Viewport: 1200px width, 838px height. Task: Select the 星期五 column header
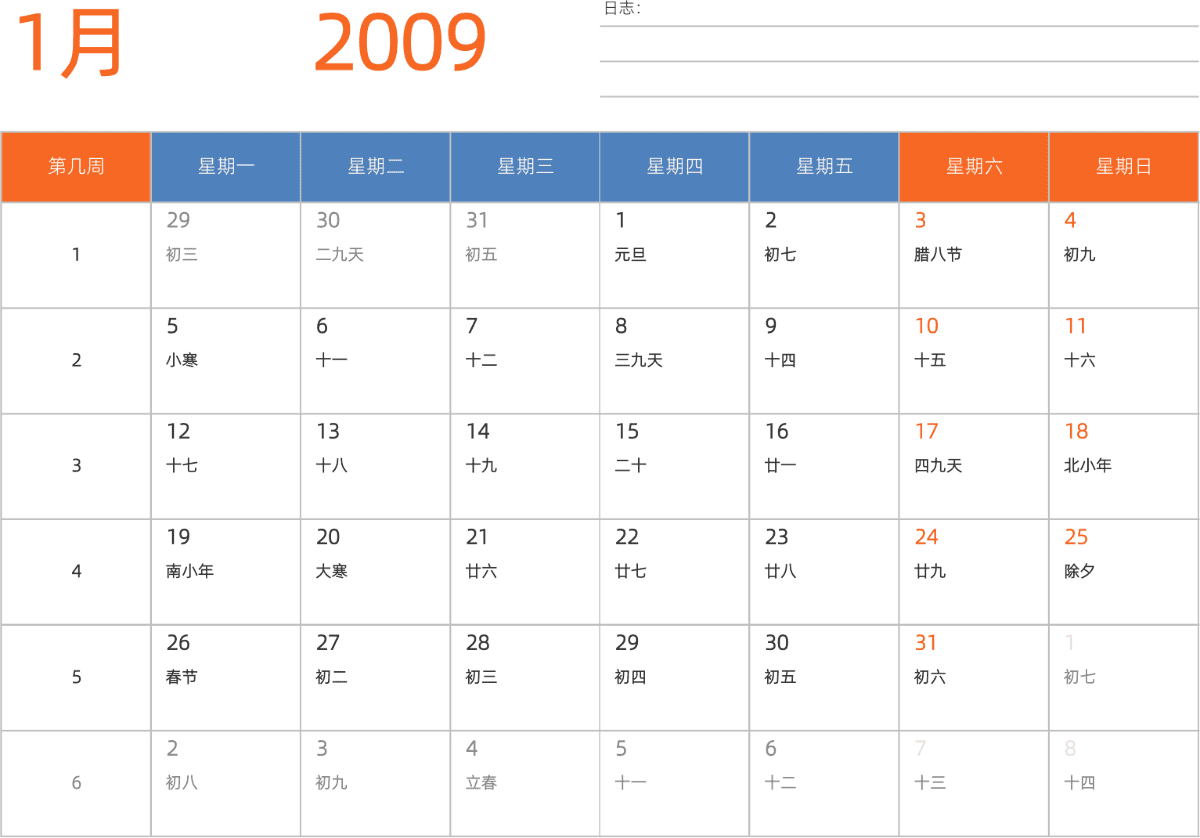[824, 167]
